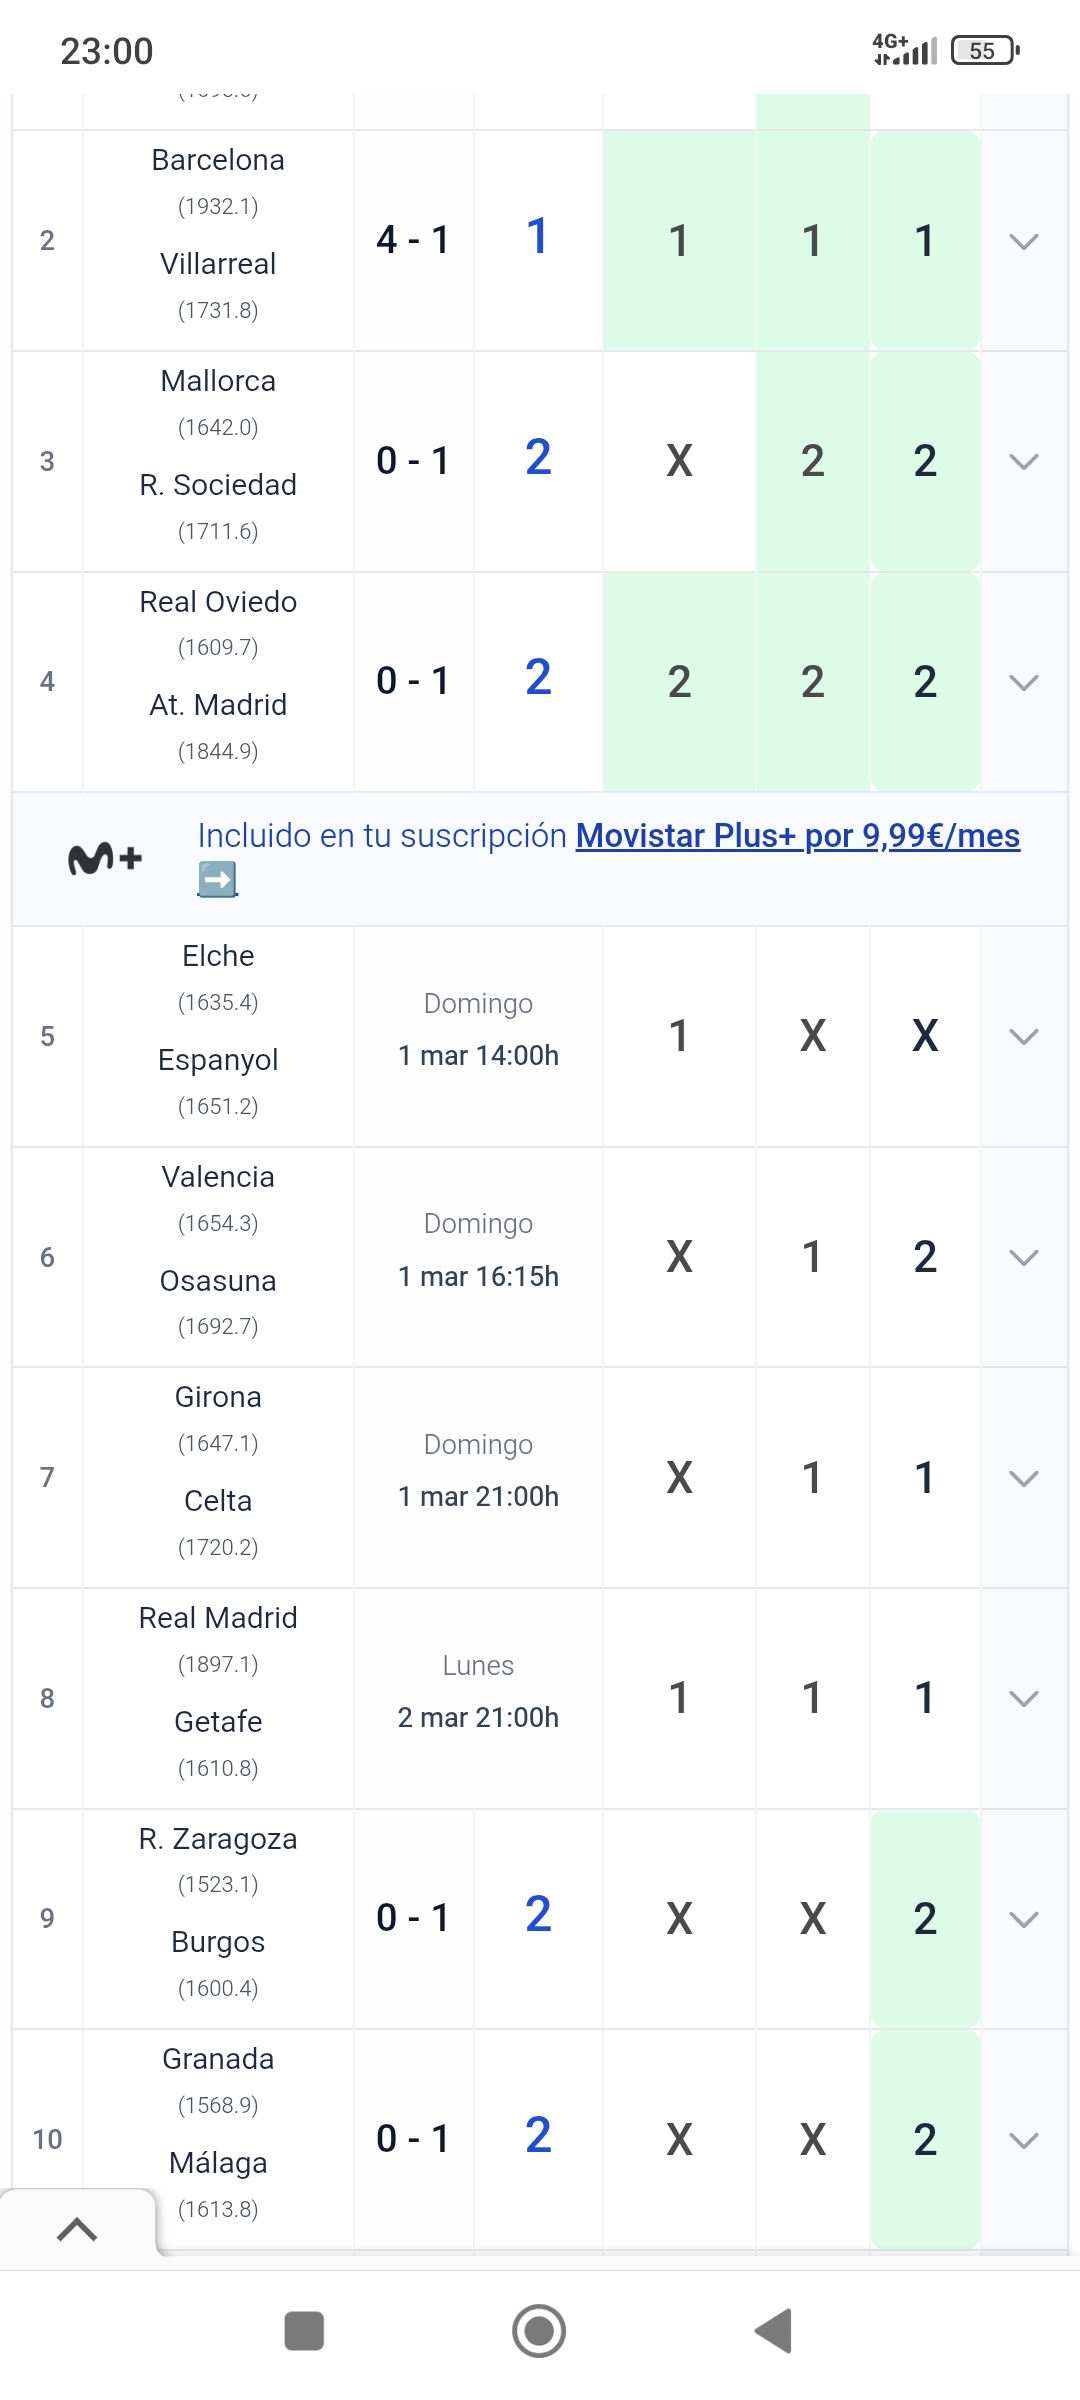The height and width of the screenshot is (2400, 1080).
Task: Select first-column X prediction for Valencia-Osasuna
Action: pyautogui.click(x=679, y=1257)
